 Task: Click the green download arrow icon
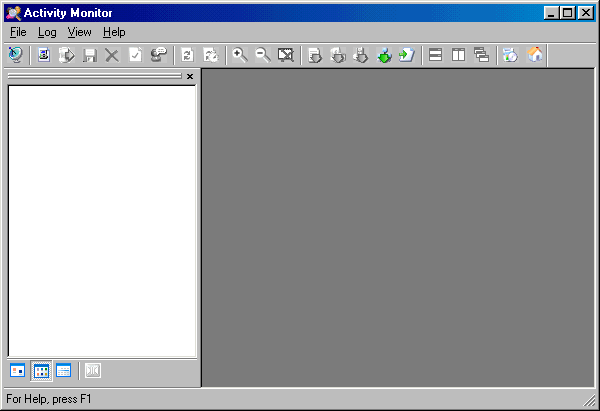tap(384, 55)
